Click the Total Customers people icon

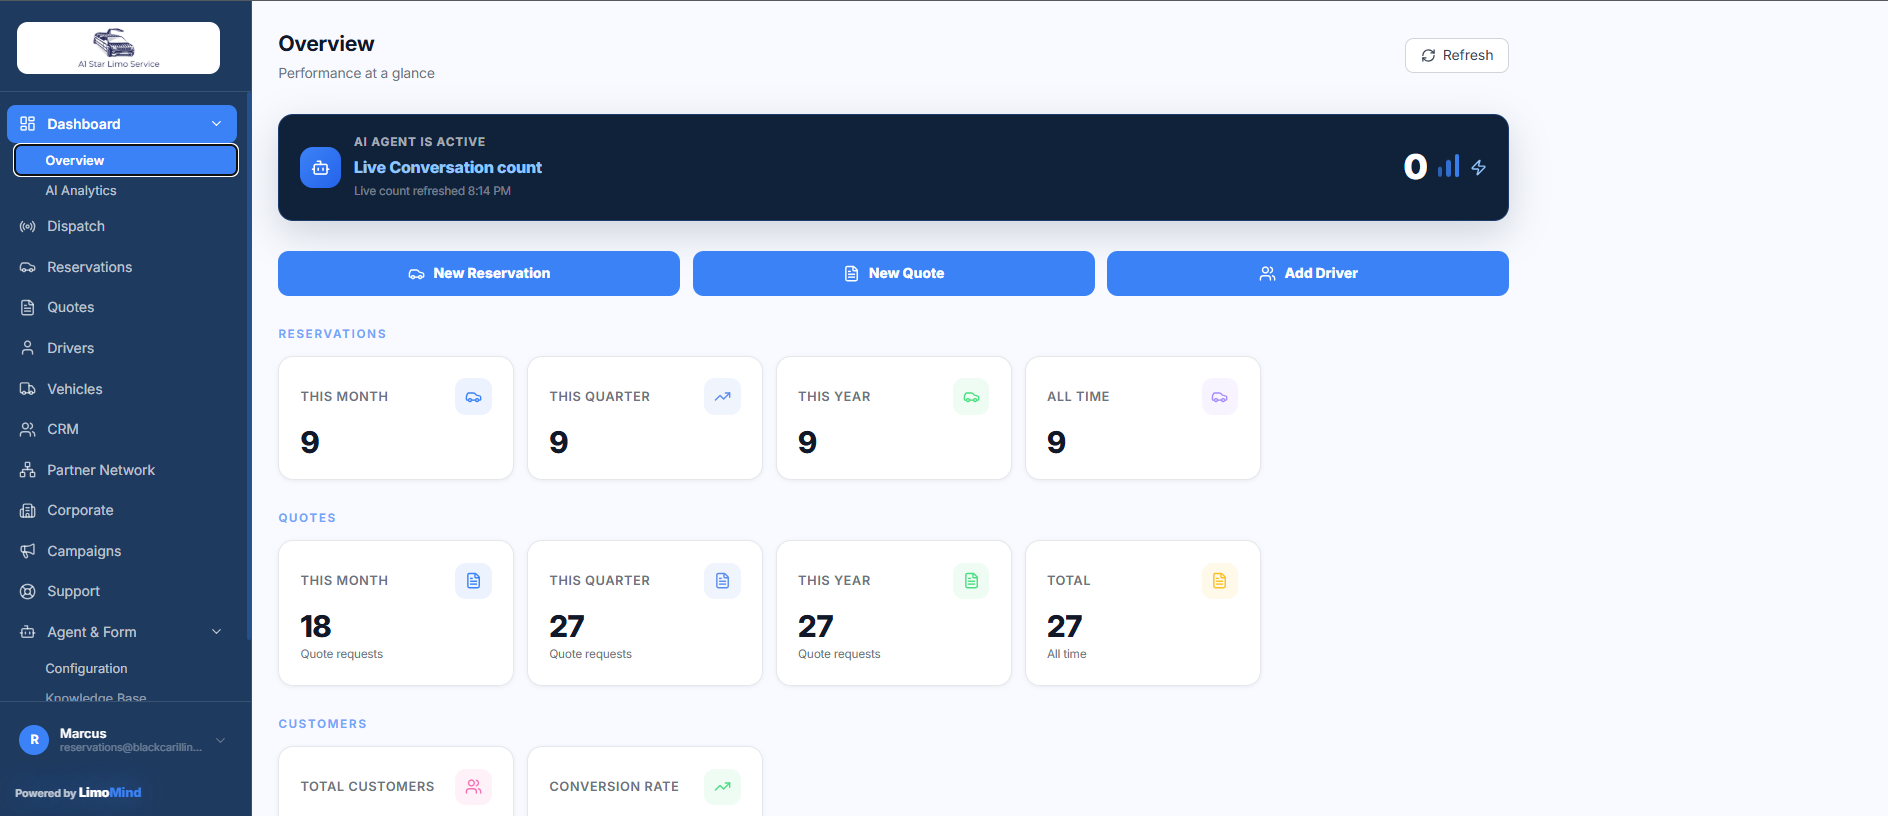[x=473, y=787]
